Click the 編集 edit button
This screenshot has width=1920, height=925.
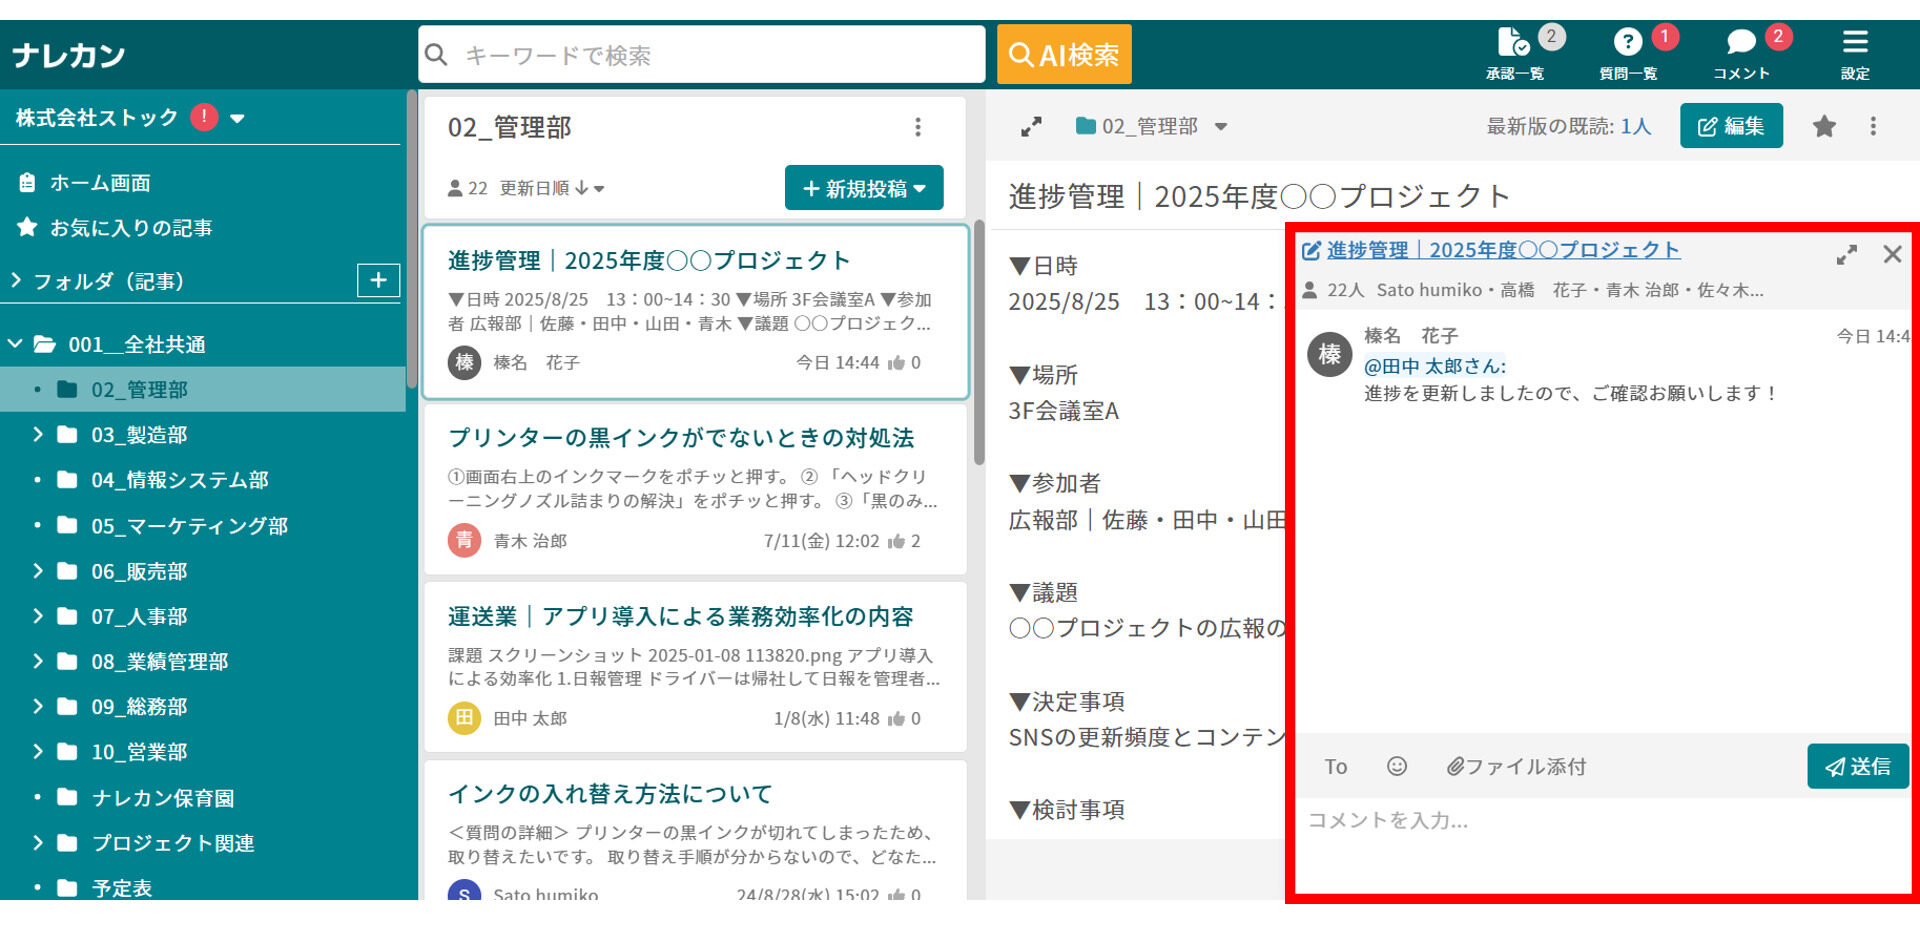pyautogui.click(x=1731, y=126)
